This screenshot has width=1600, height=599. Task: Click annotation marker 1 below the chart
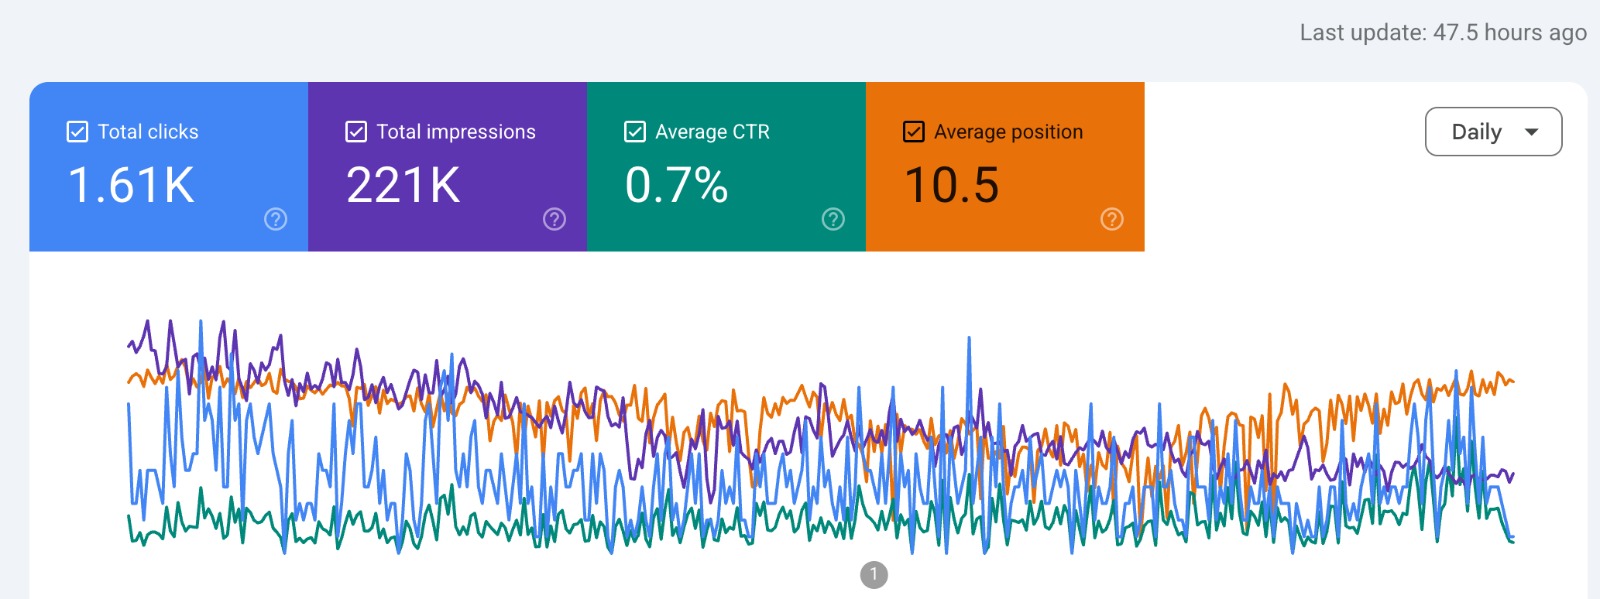pos(874,575)
